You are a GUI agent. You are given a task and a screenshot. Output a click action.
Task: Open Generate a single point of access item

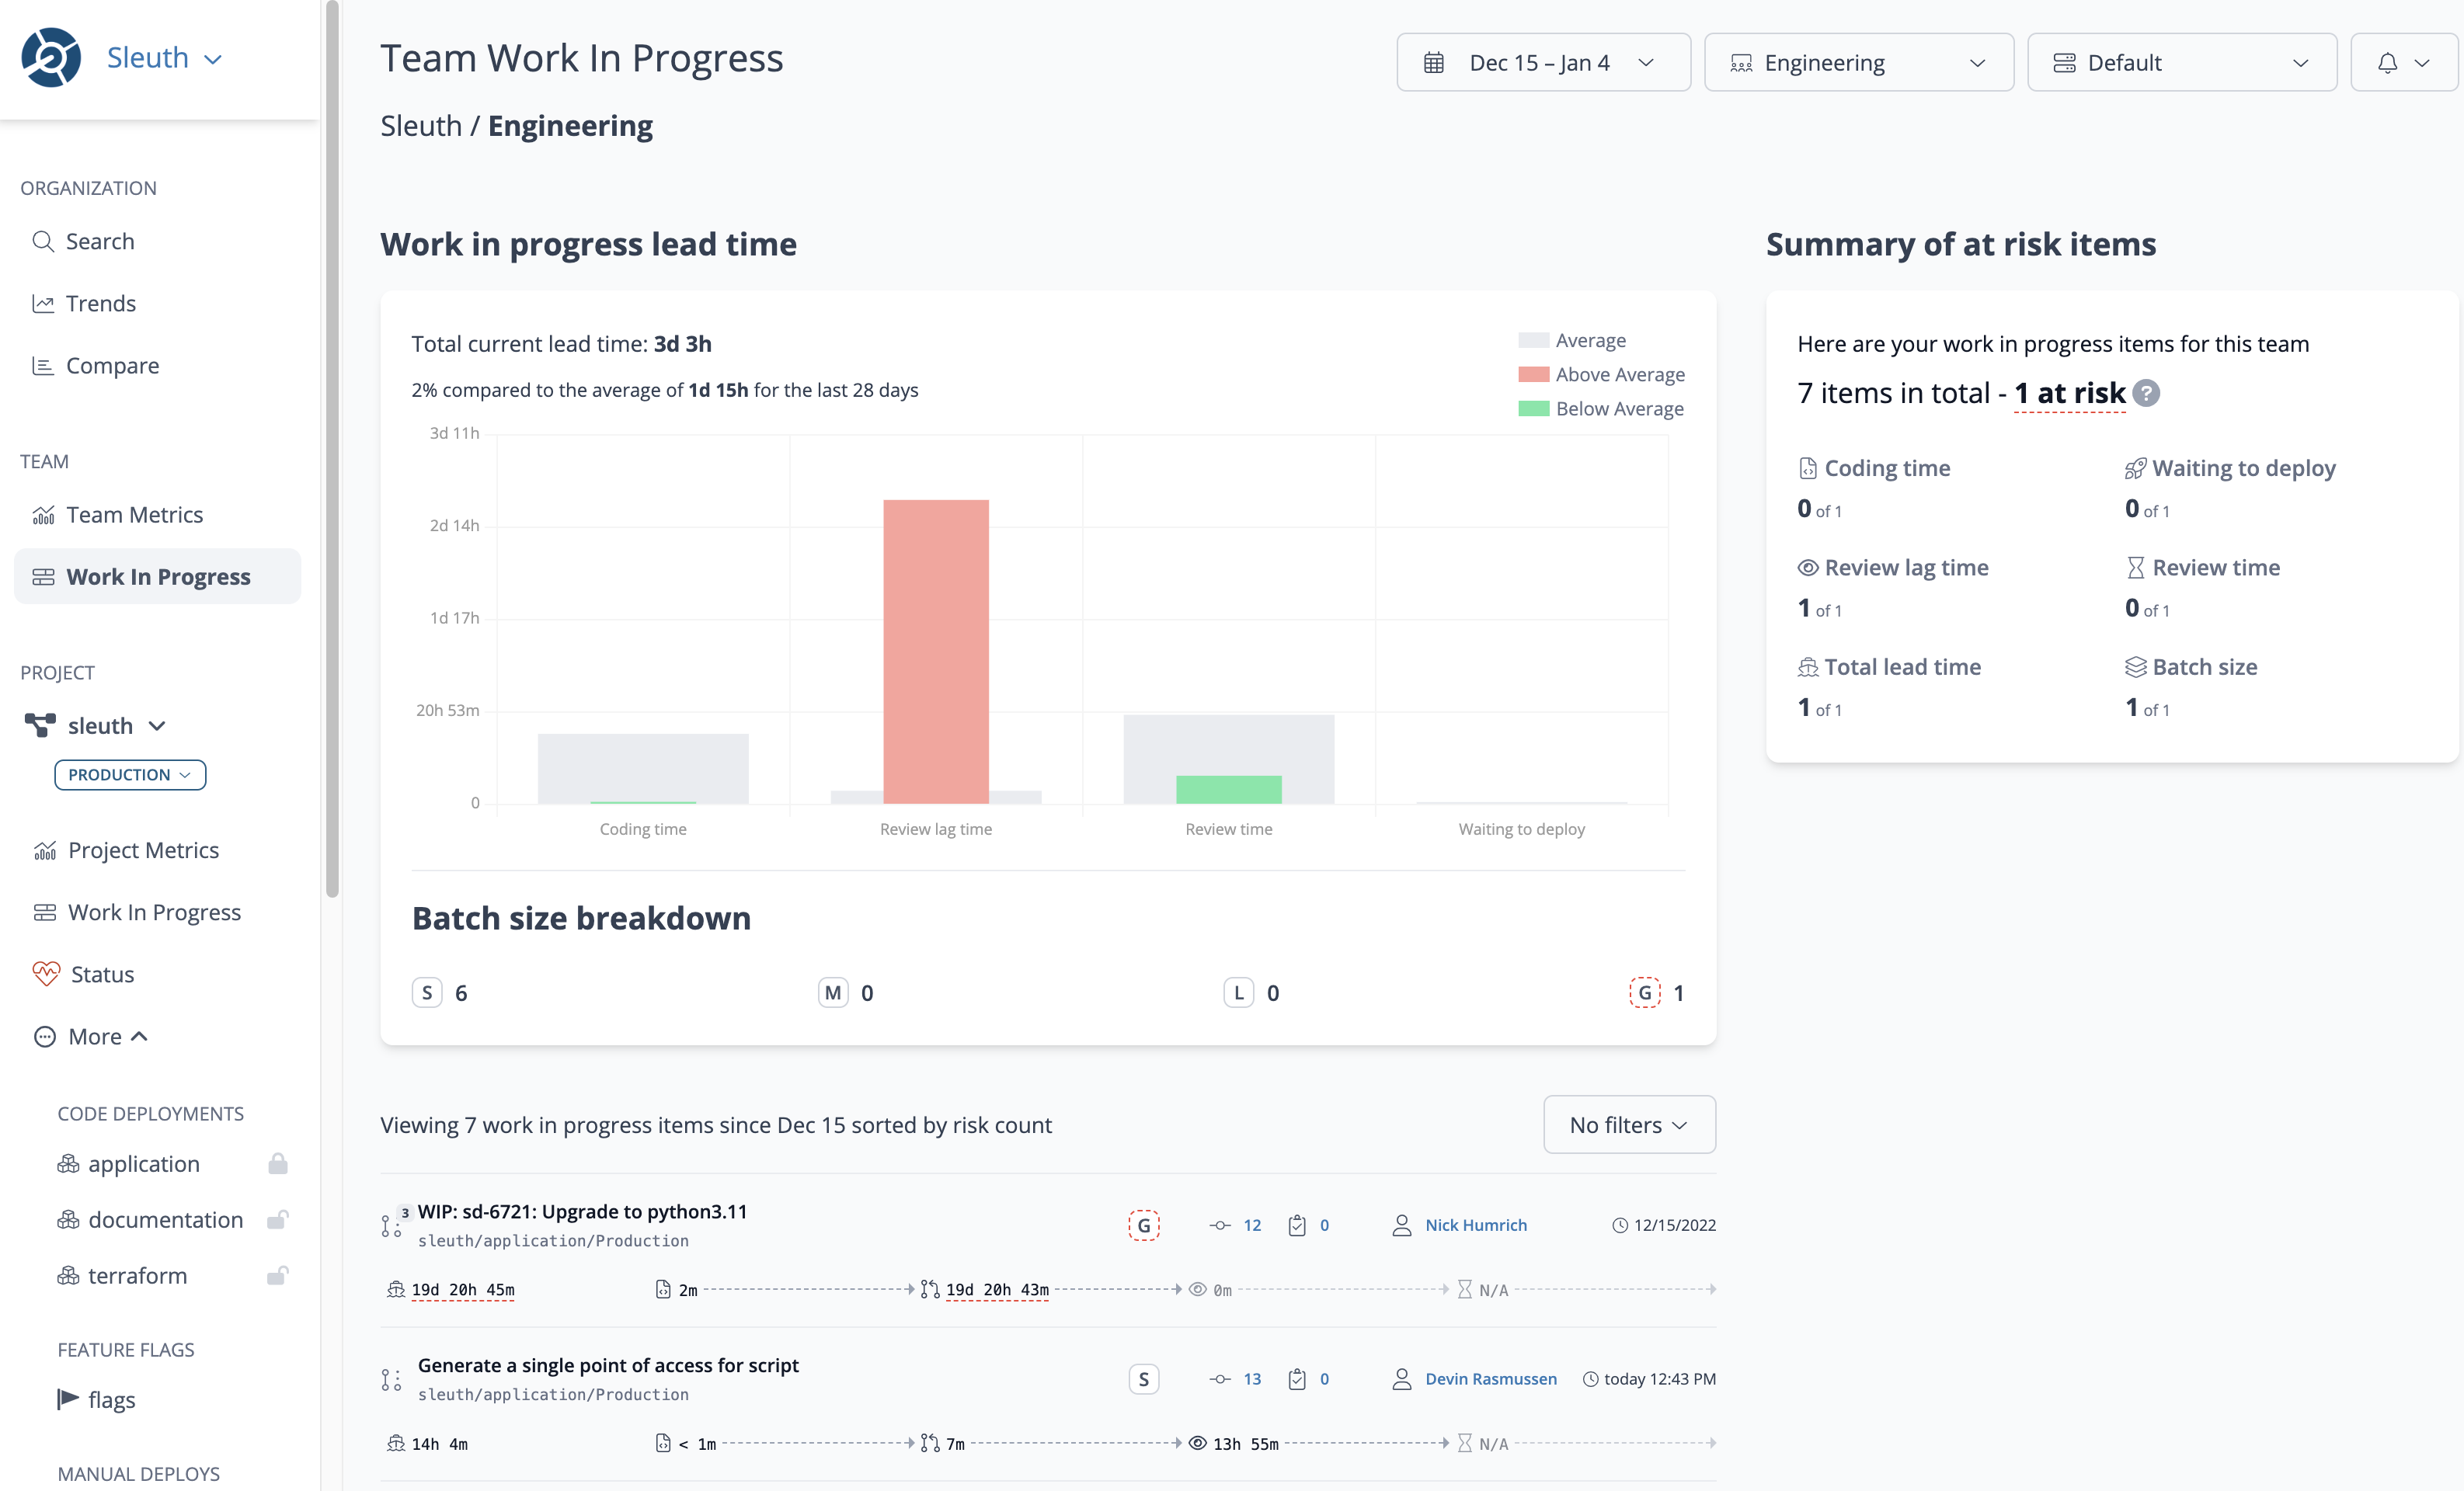608,1365
